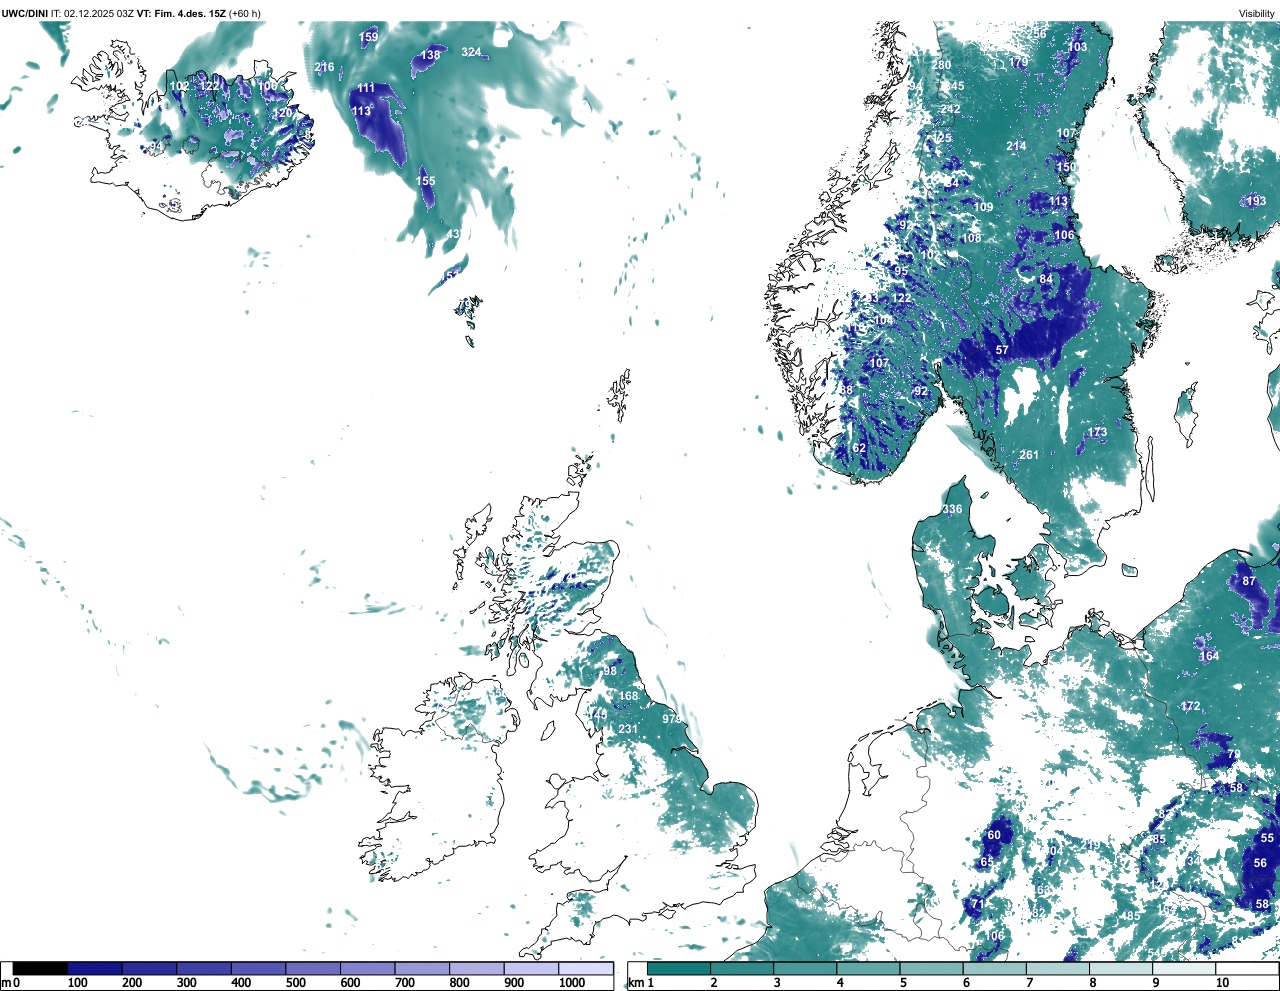Select the 5–6 km legend swatch
Screen dimensions: 1280x991
932,968
